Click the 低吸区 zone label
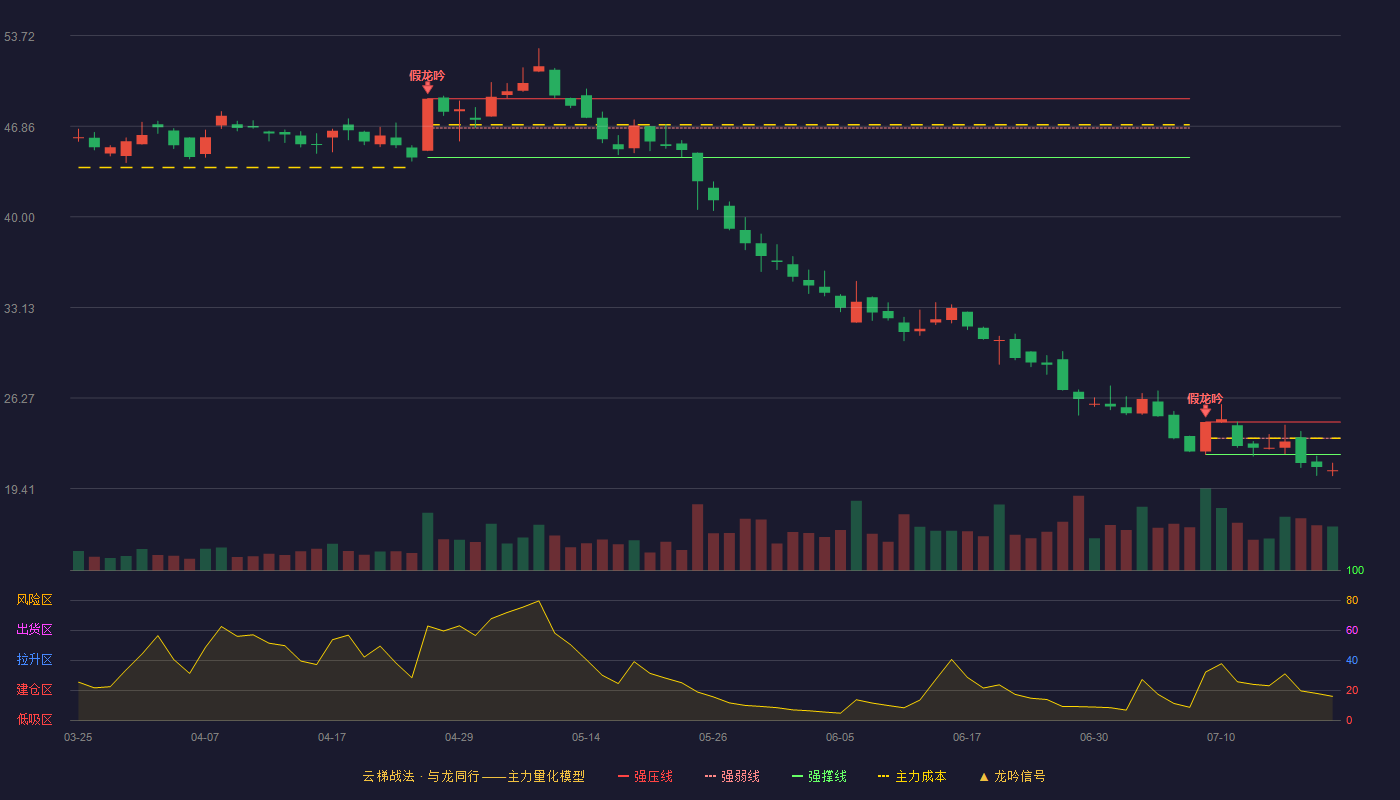The width and height of the screenshot is (1400, 800). pos(34,720)
